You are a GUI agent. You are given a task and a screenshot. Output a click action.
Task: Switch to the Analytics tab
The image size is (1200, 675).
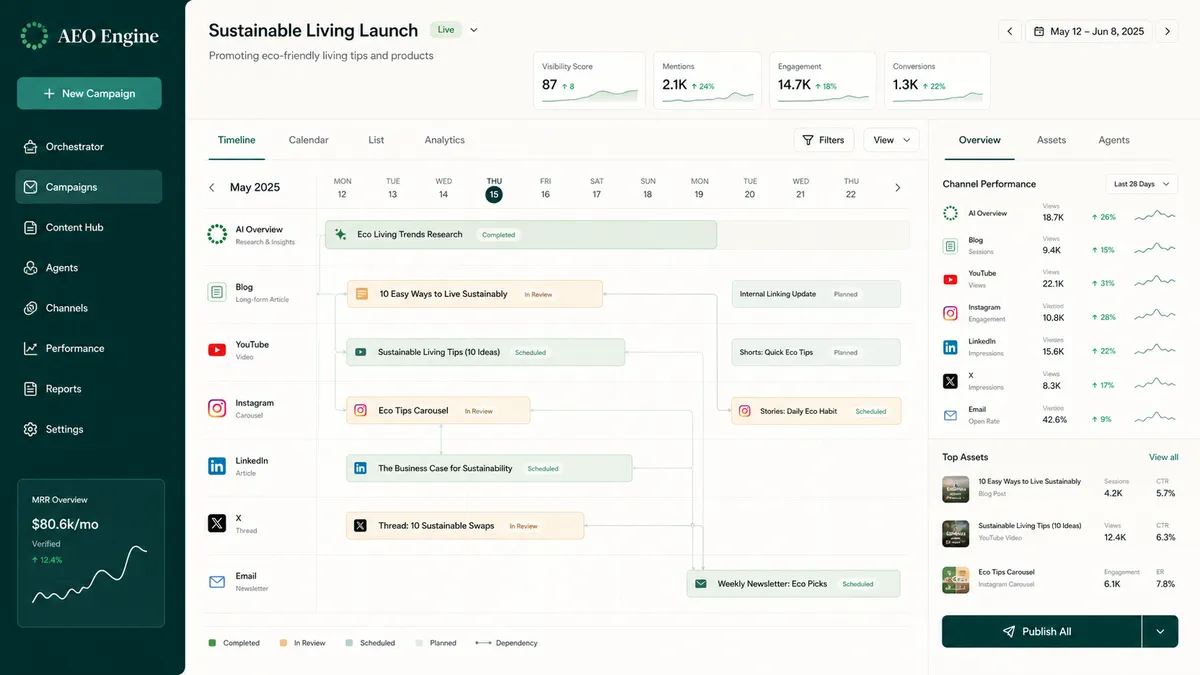click(445, 140)
